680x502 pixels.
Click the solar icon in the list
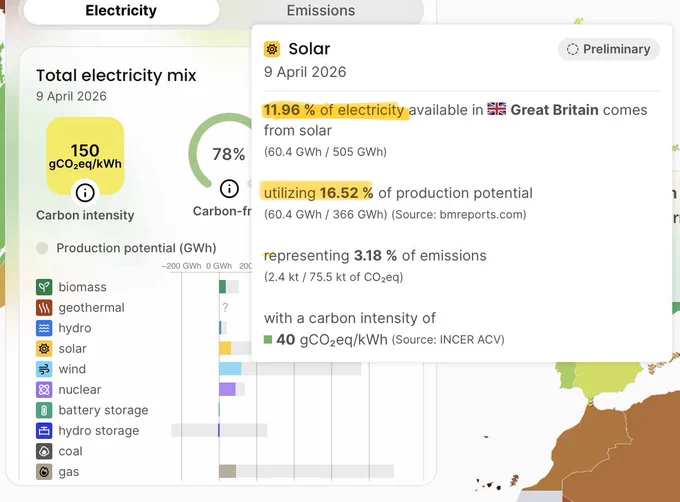tap(44, 349)
